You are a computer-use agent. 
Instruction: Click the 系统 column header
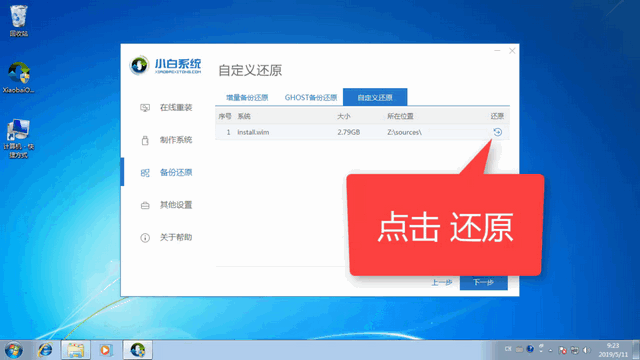[244, 116]
